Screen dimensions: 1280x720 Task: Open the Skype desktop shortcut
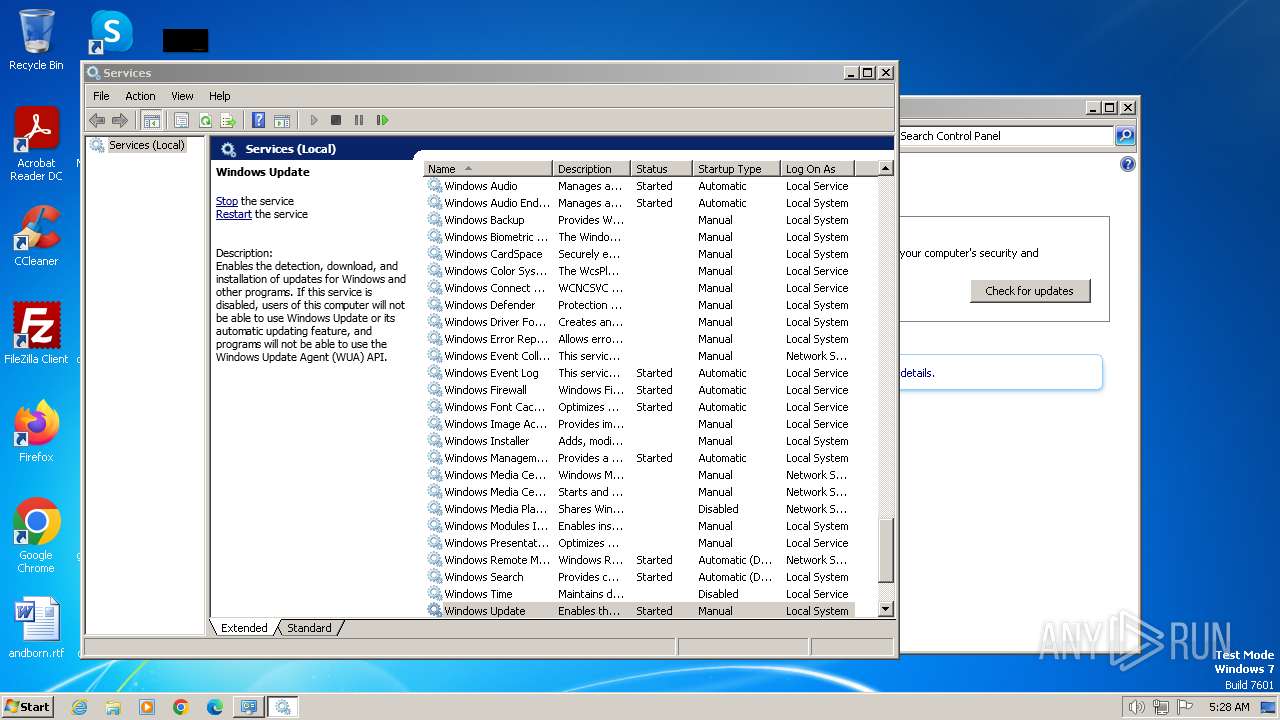point(111,32)
